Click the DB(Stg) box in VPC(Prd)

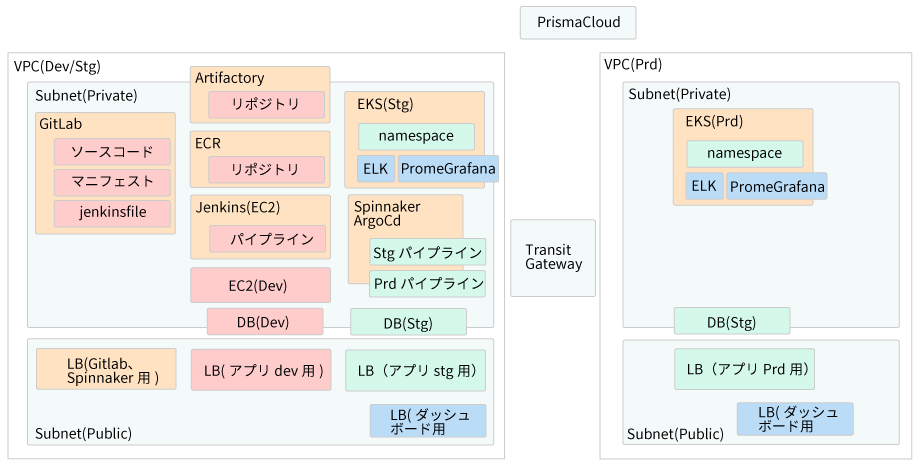[732, 321]
